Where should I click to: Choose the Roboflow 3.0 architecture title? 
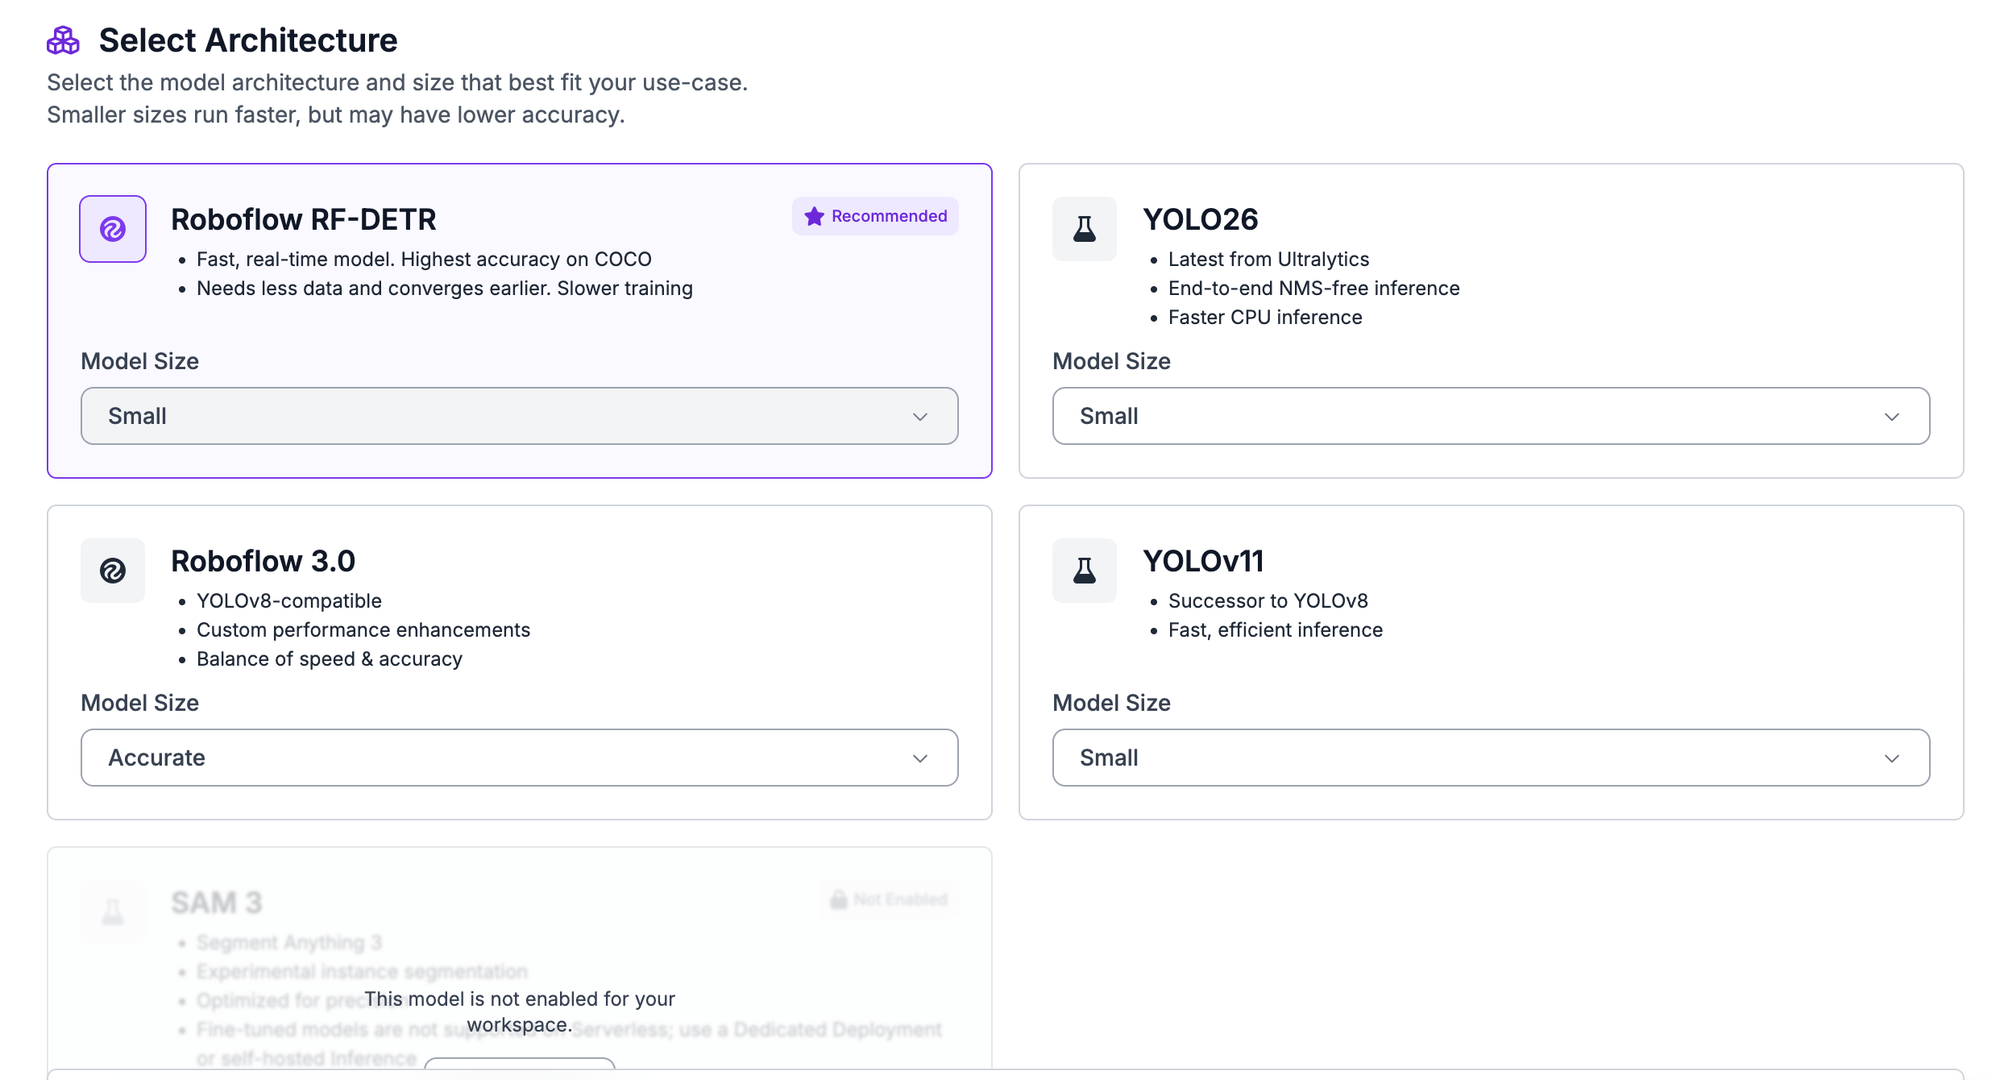263,561
